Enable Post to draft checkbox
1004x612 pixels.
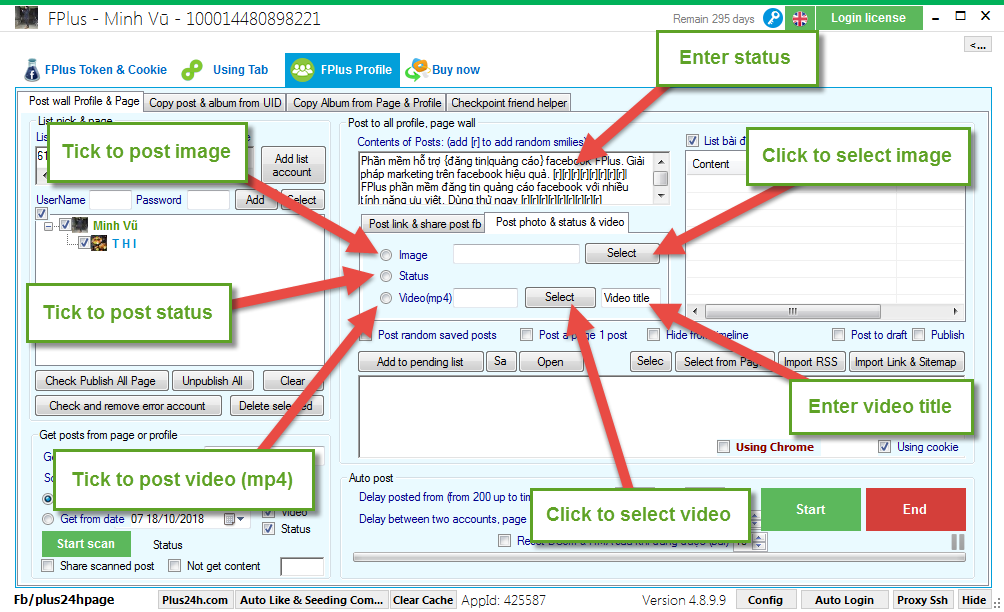point(838,334)
